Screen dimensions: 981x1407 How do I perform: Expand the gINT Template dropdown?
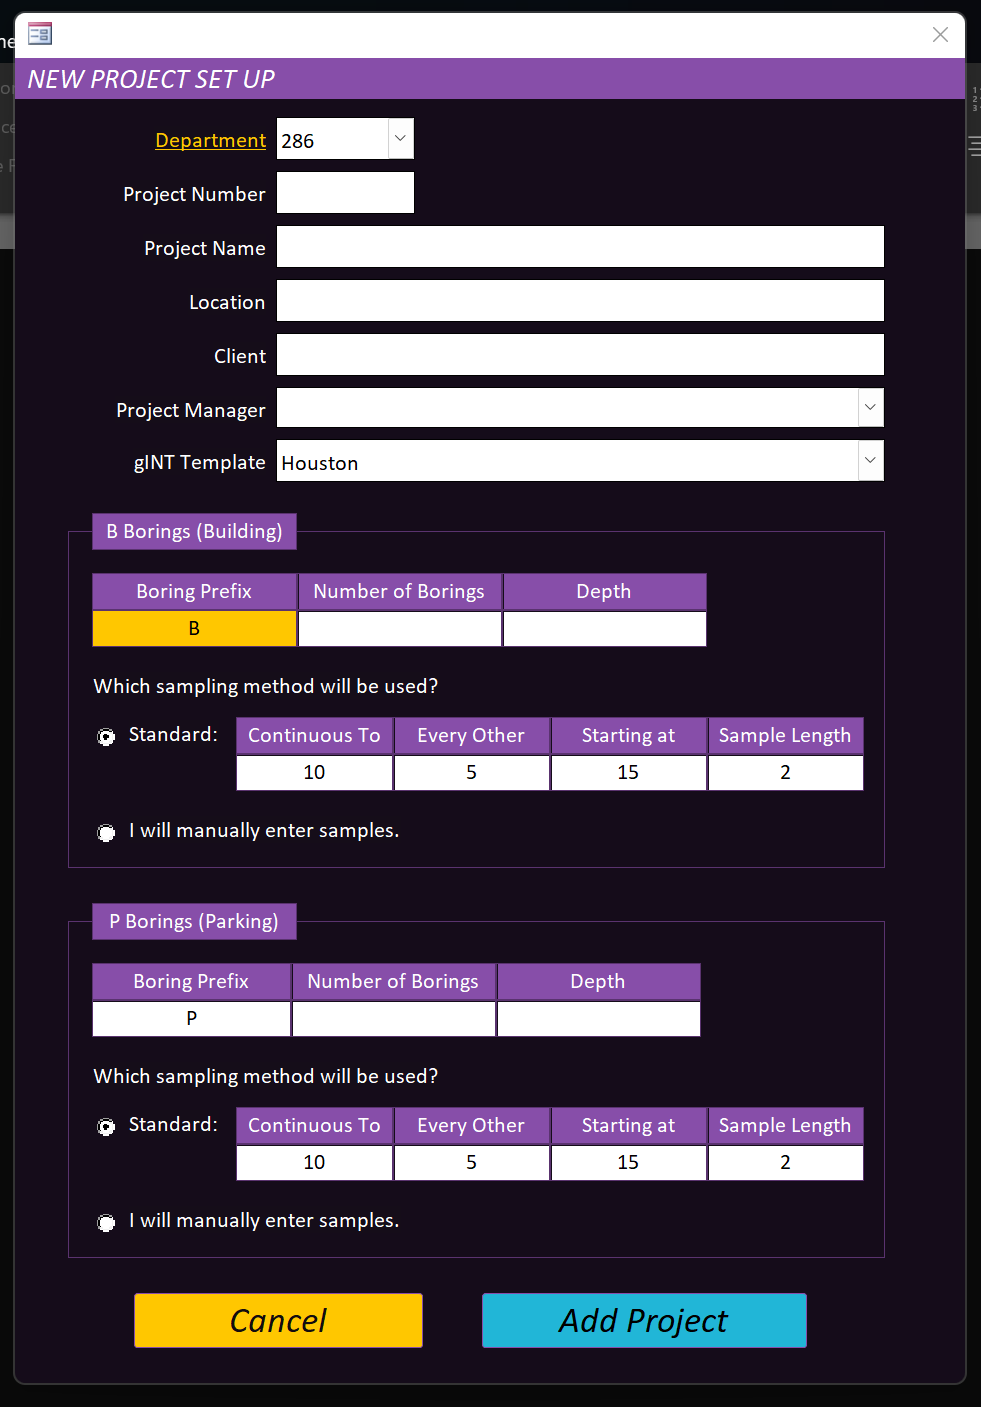tap(870, 461)
